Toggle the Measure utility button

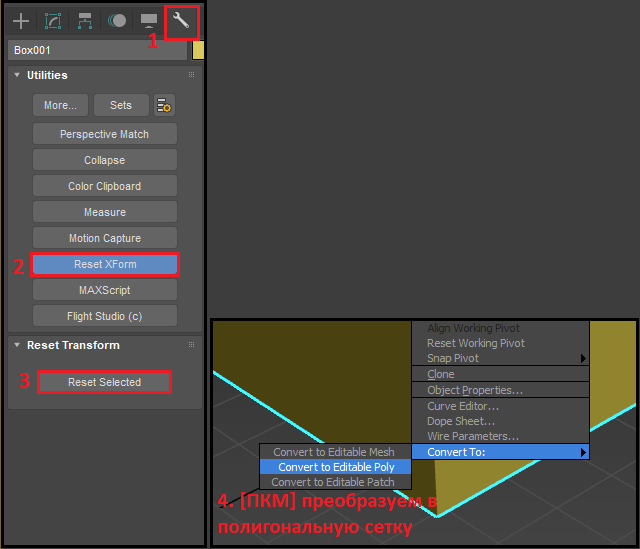[x=105, y=212]
